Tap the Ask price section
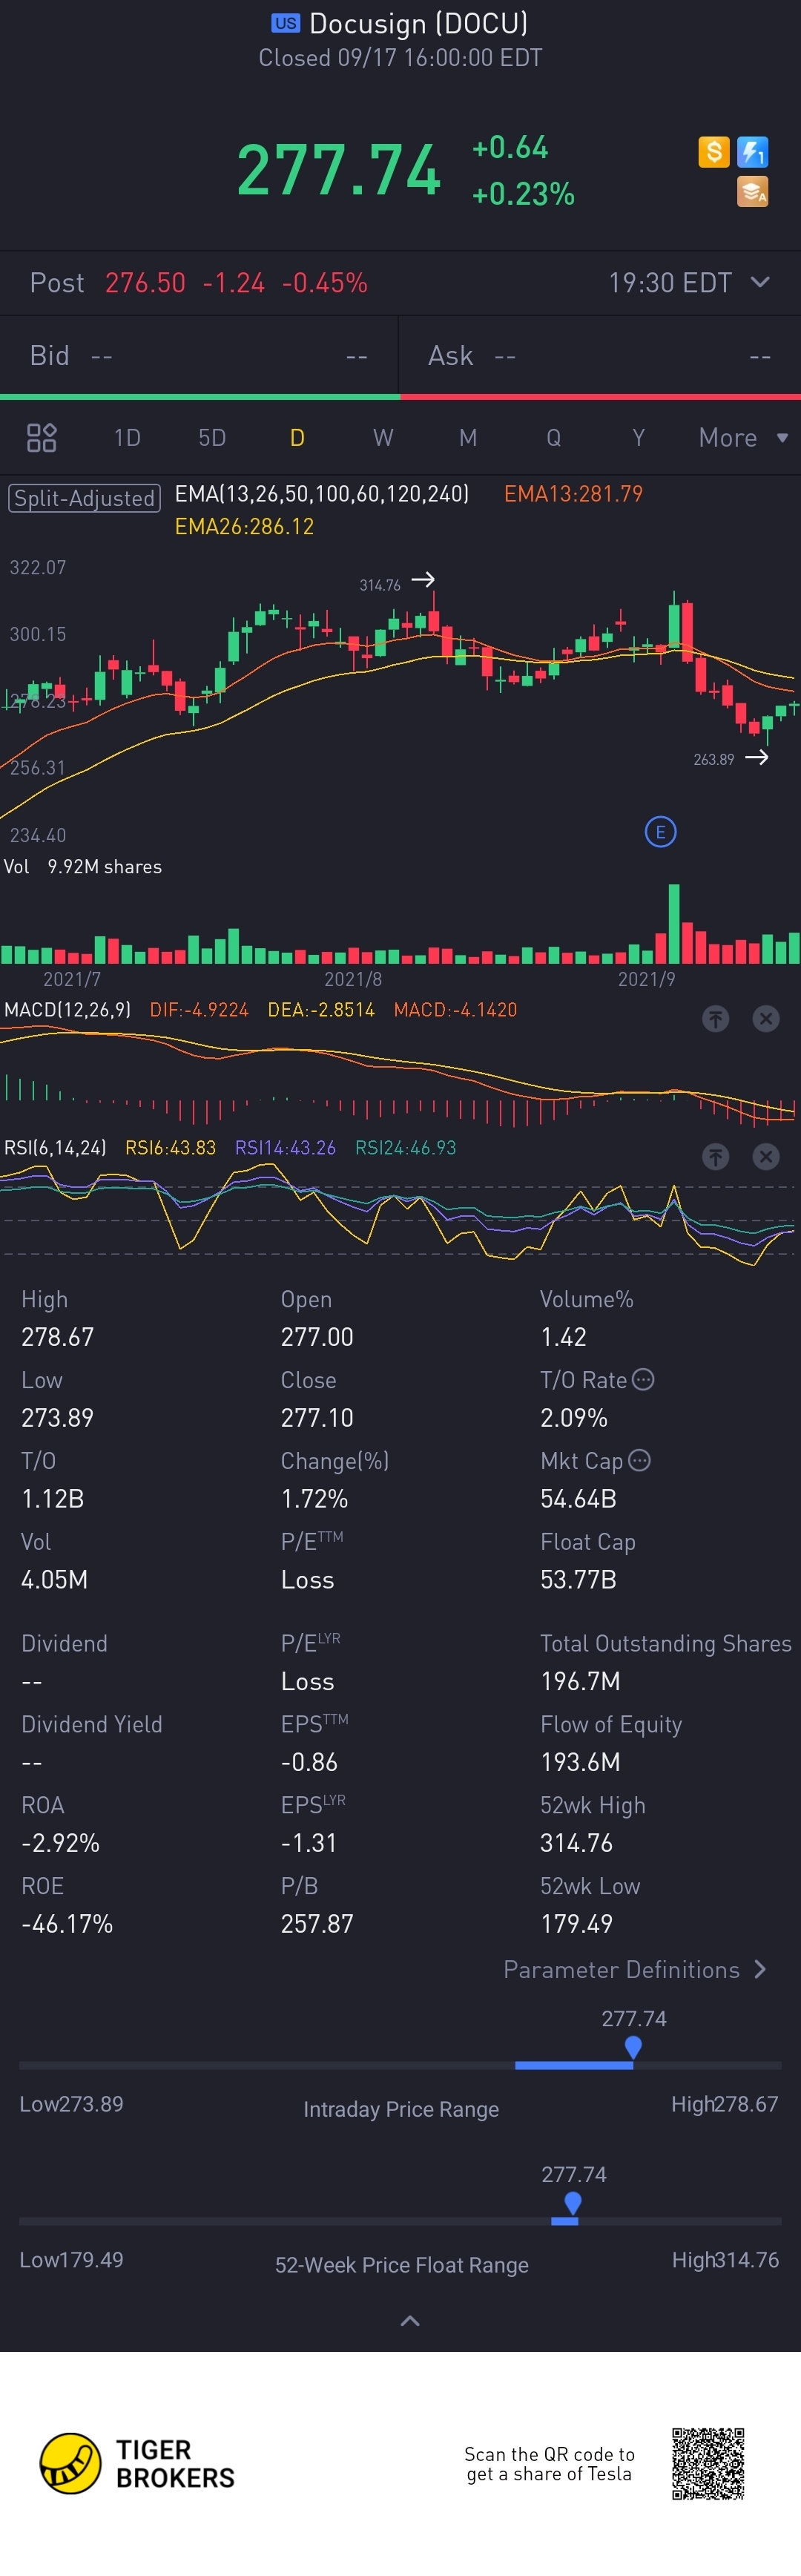Screen dimensions: 801x2576 [x=600, y=355]
